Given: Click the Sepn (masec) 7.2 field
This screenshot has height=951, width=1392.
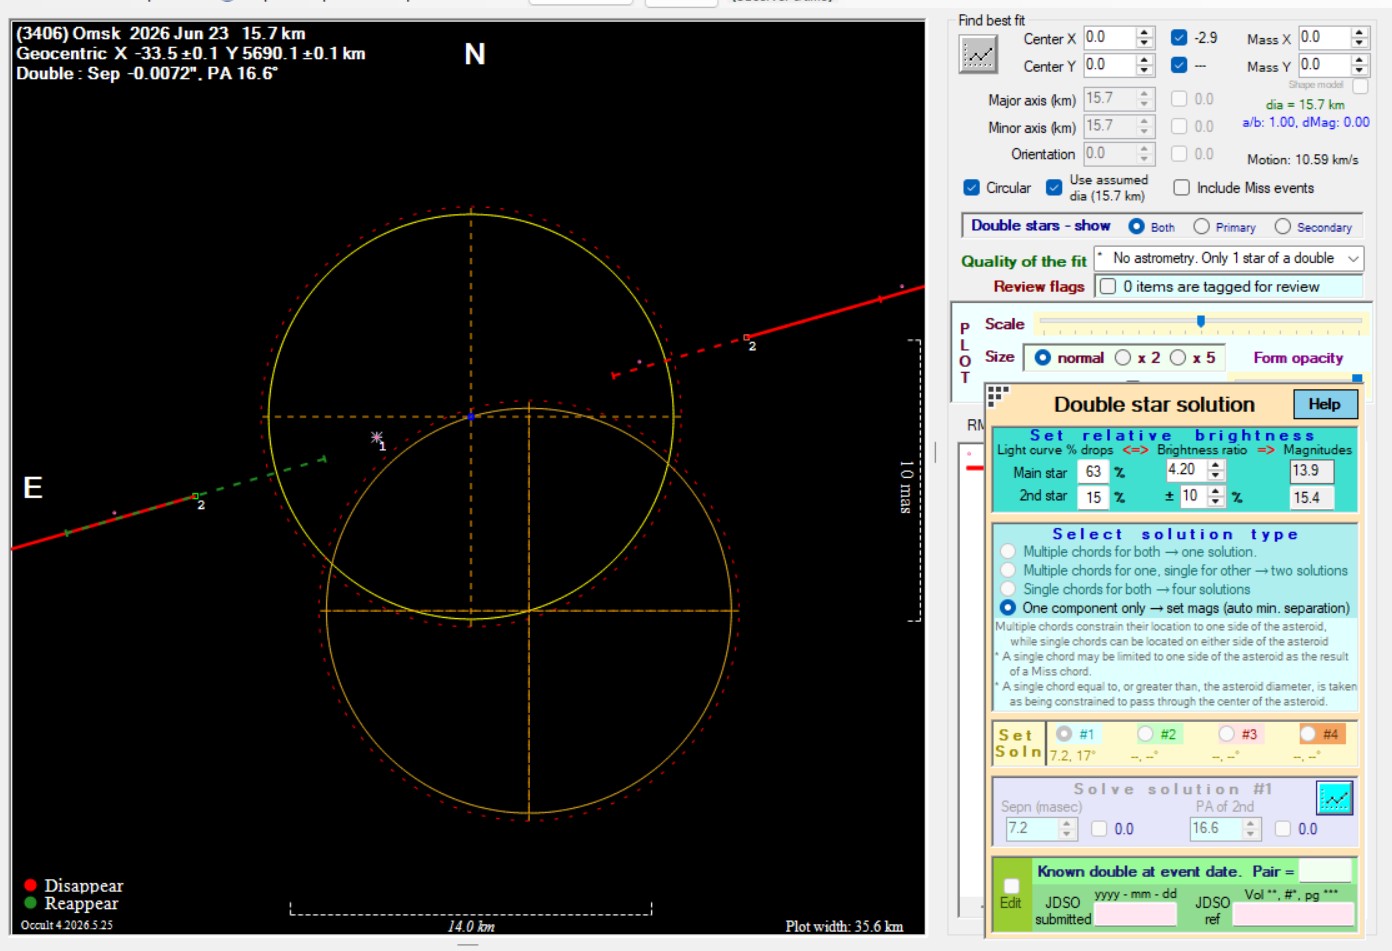Looking at the screenshot, I should tap(1032, 829).
